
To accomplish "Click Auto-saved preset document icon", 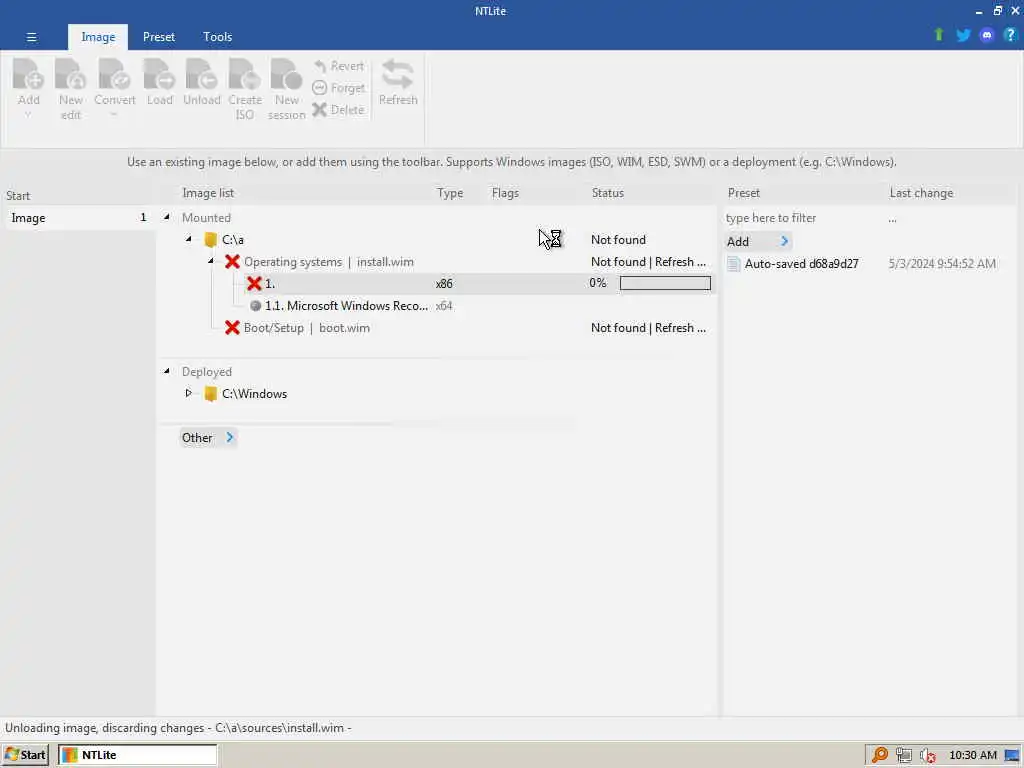I will (x=733, y=264).
